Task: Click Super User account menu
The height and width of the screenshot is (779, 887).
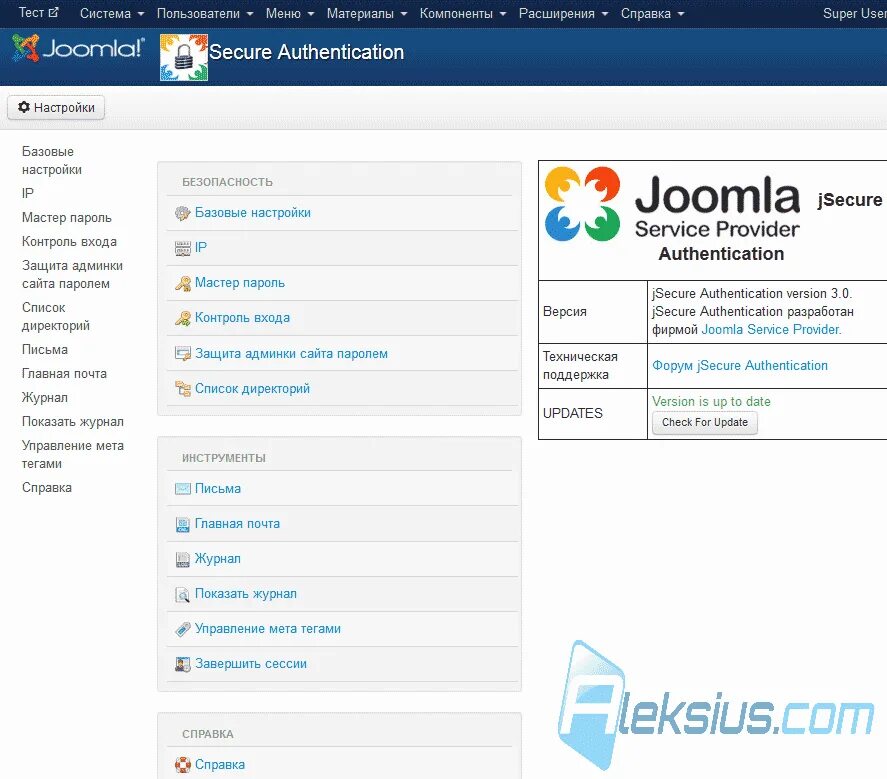Action: tap(854, 14)
